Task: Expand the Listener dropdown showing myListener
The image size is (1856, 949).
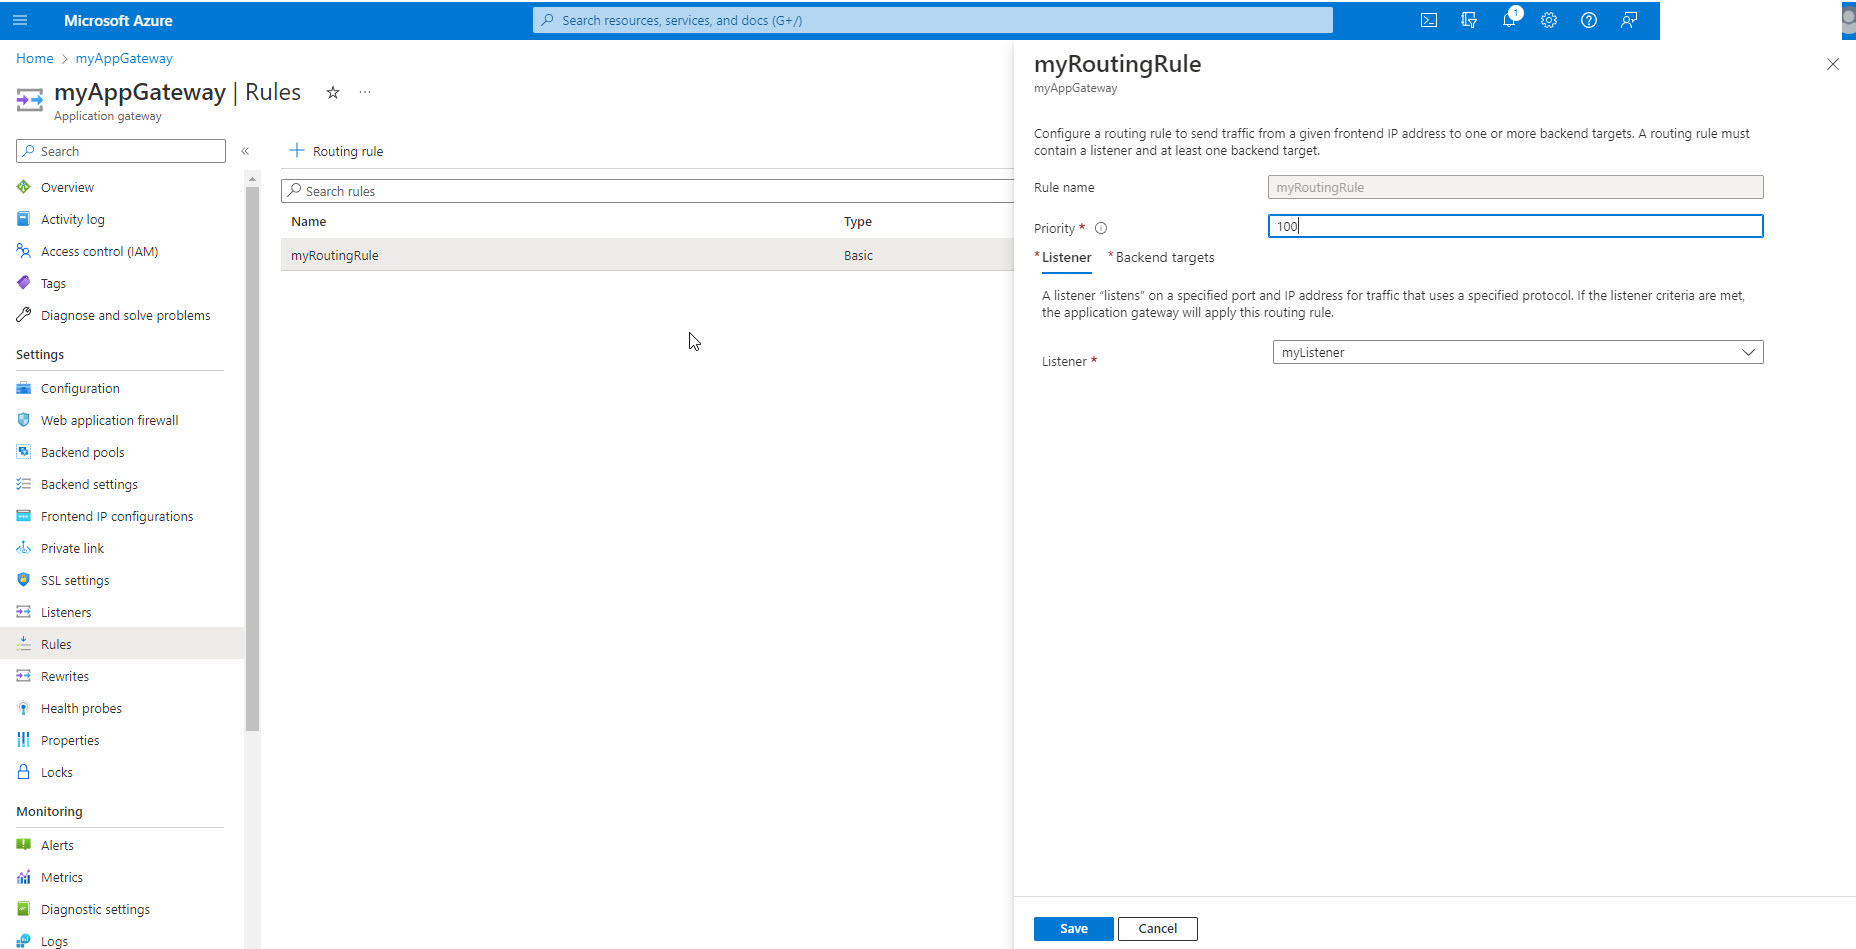Action: click(1517, 352)
